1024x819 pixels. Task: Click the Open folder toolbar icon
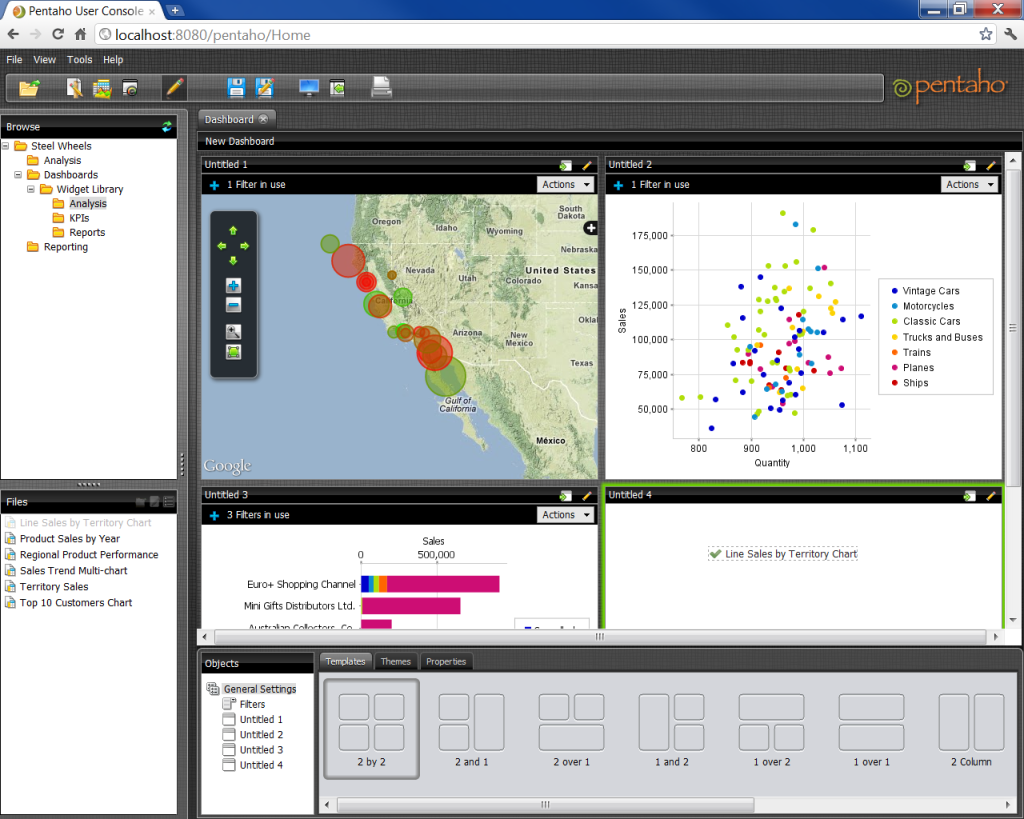29,88
